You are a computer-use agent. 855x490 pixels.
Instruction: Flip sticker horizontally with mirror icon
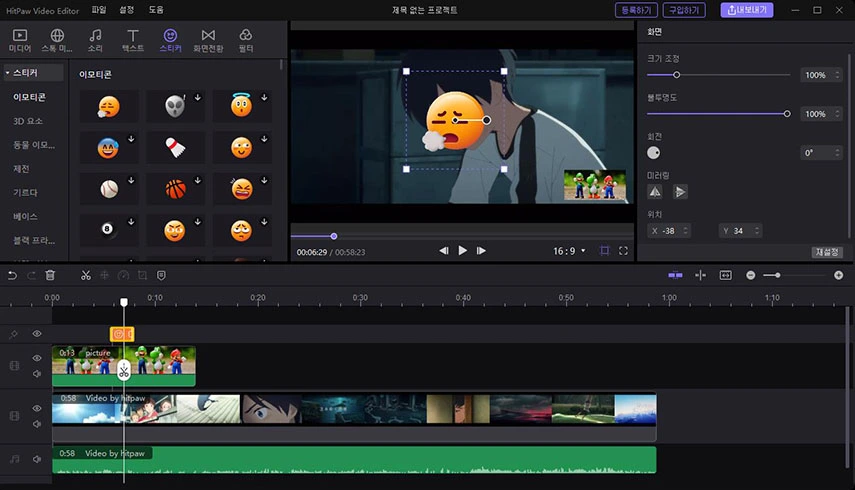coord(655,192)
